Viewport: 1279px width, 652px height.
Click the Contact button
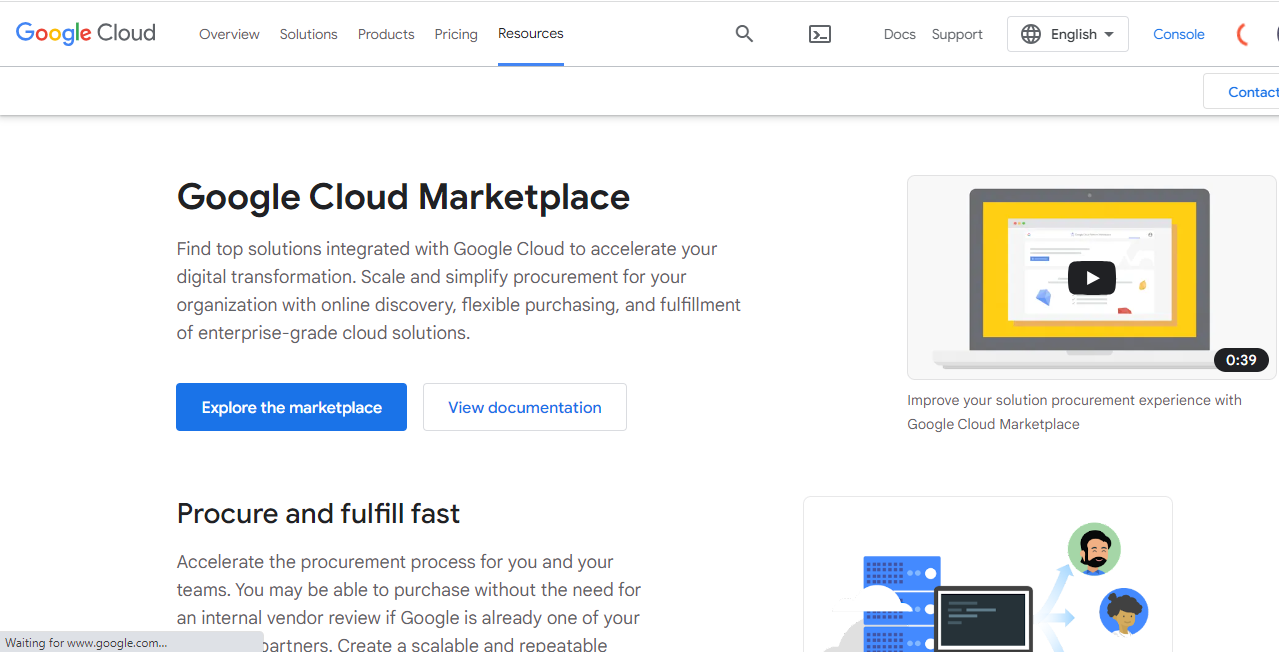tap(1242, 92)
